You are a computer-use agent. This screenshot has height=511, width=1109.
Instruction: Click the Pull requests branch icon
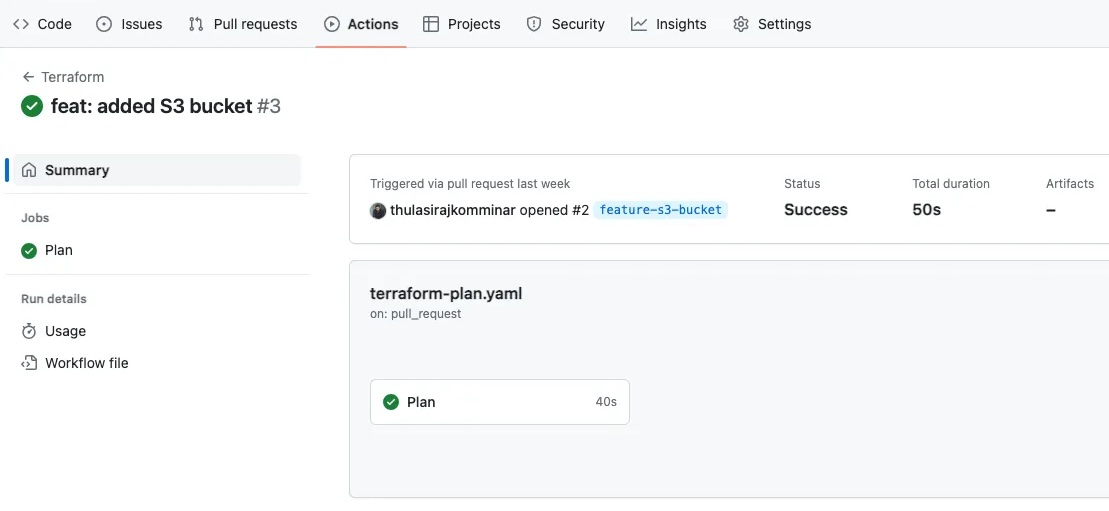point(196,24)
